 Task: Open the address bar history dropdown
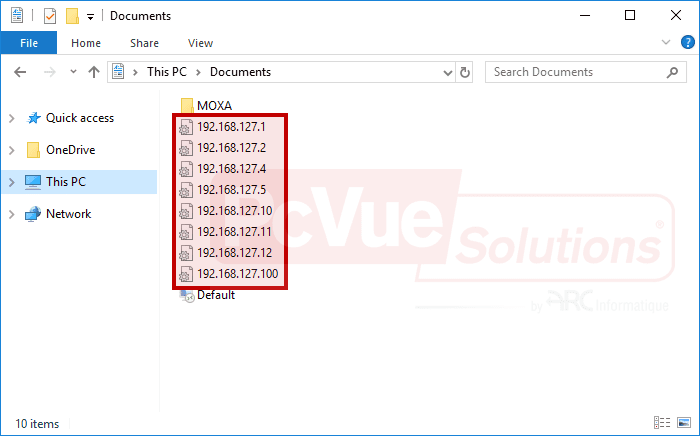[x=446, y=72]
